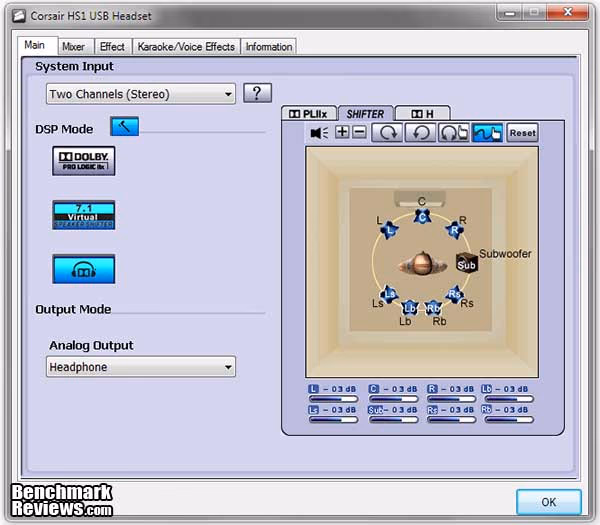Screen dimensions: 600x525
Task: Select the Left back Lb speaker icon
Action: click(x=410, y=308)
